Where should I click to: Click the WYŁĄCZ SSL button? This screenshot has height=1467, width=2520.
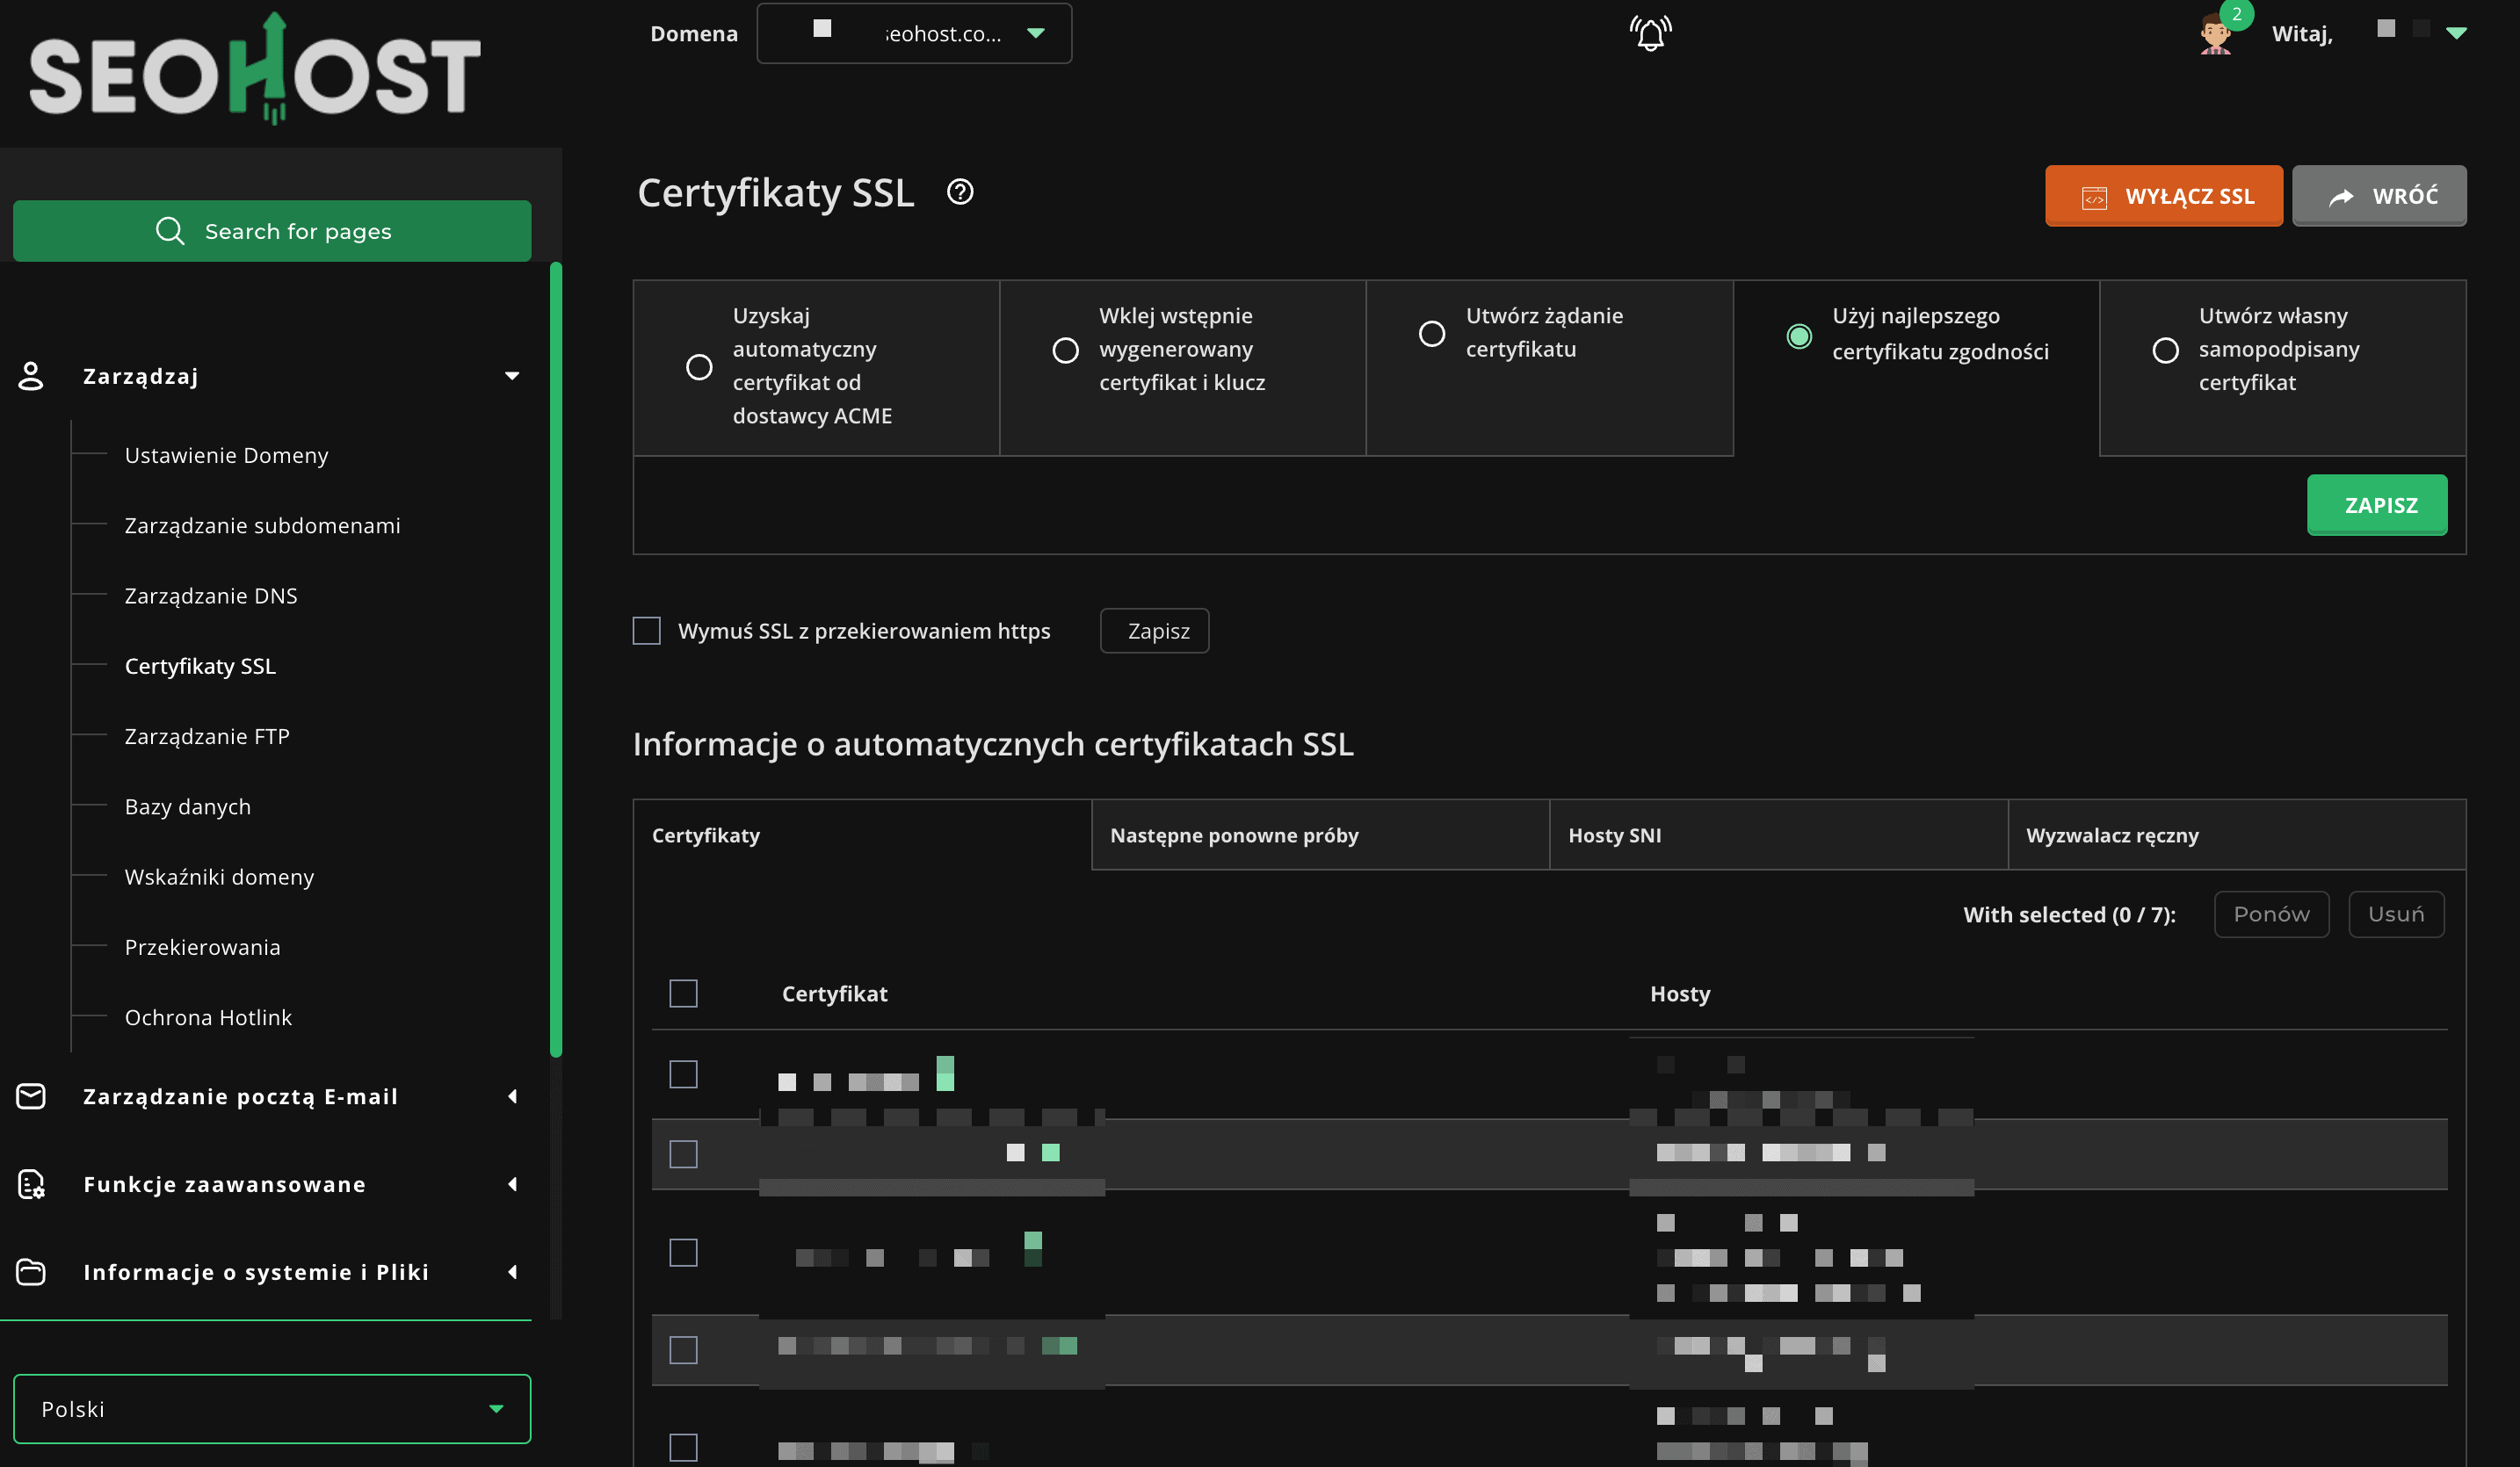point(2163,196)
